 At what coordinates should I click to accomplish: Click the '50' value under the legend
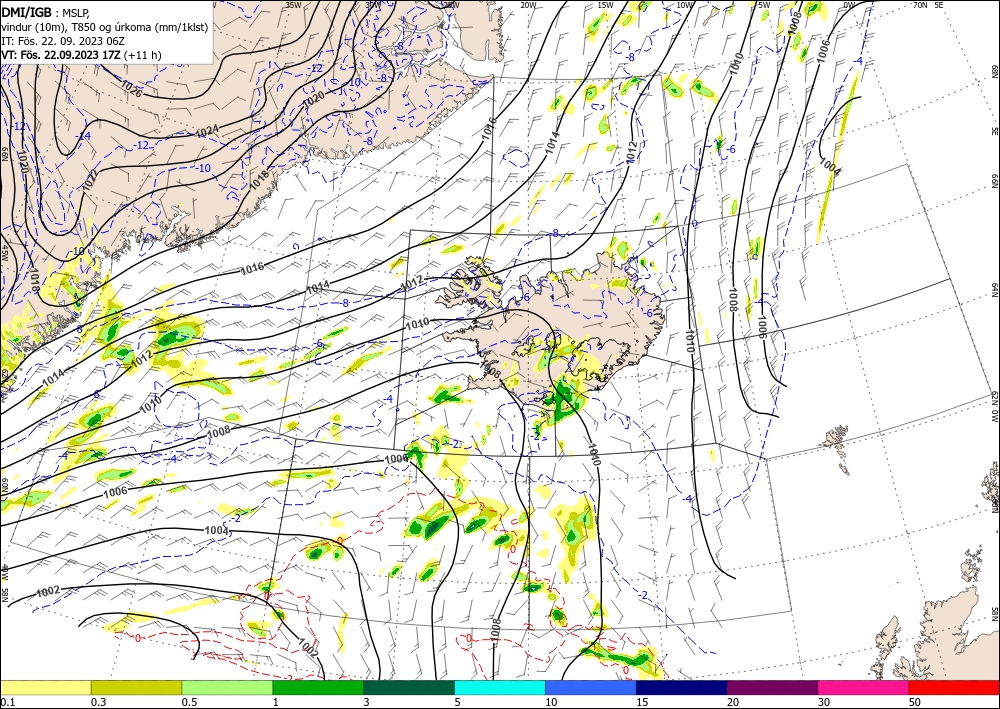pyautogui.click(x=915, y=702)
